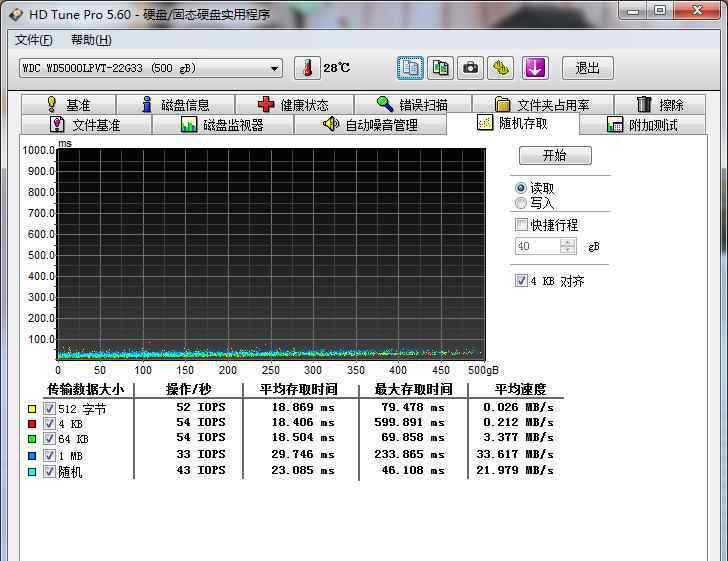Click the cyan 随机 color swatch
This screenshot has height=561, width=728.
point(32,472)
